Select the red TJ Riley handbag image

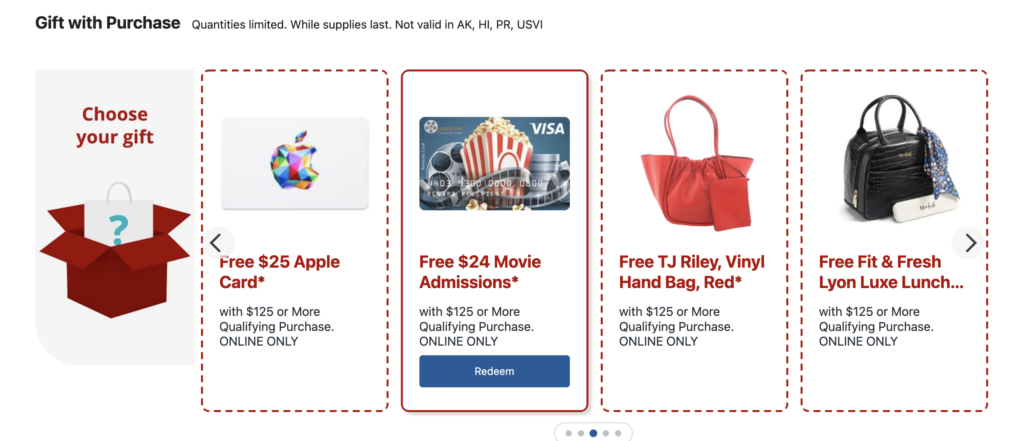[695, 163]
